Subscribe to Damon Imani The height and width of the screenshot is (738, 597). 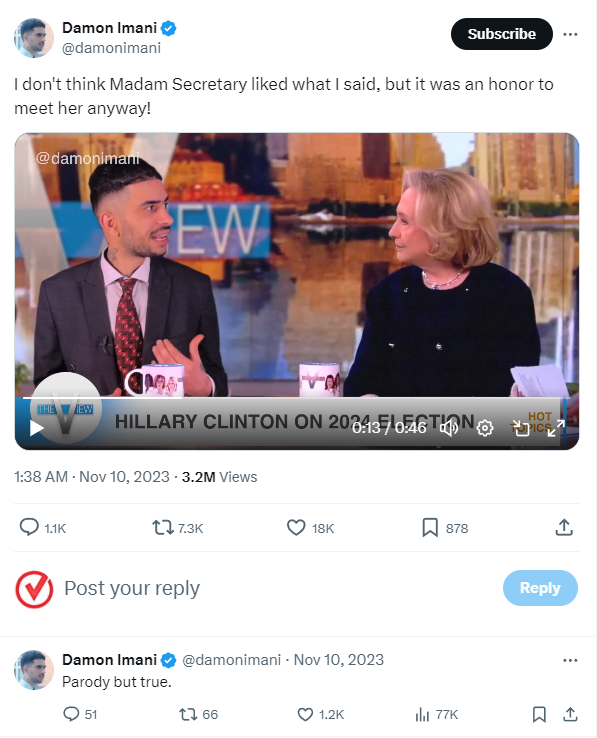[501, 34]
